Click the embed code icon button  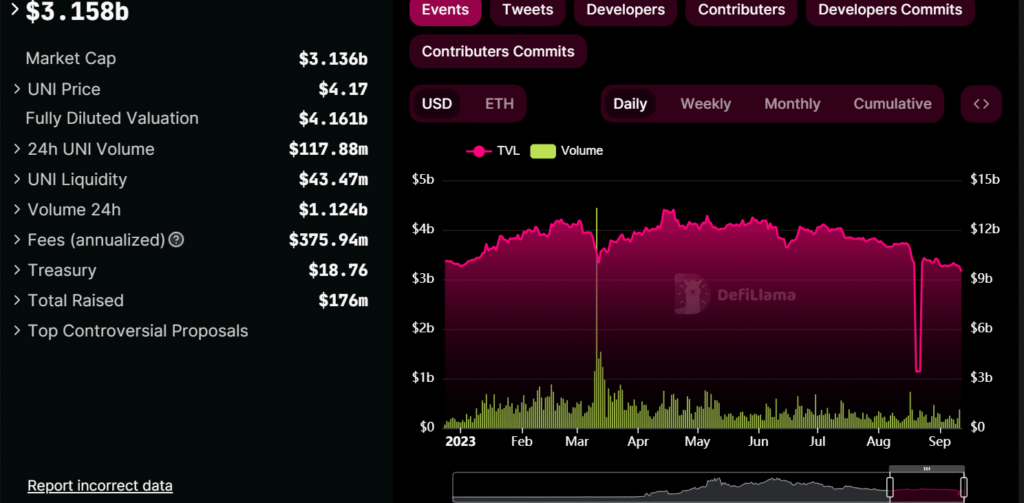point(981,104)
